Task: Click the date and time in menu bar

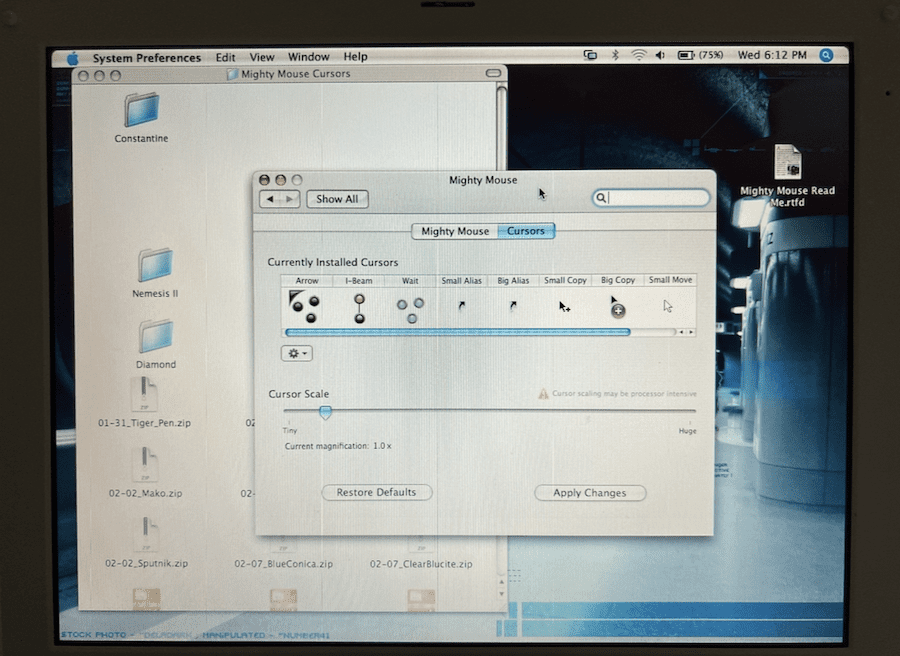Action: click(x=772, y=55)
